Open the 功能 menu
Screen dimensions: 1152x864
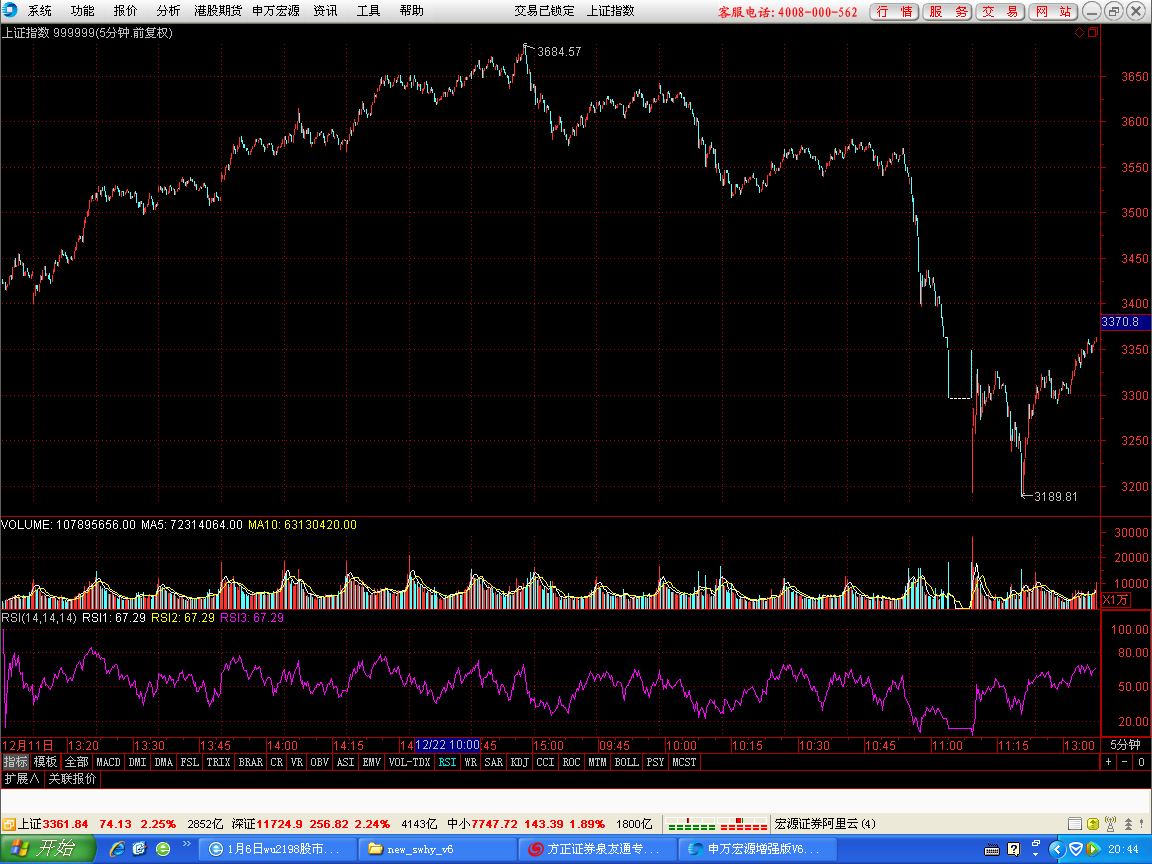[x=82, y=11]
